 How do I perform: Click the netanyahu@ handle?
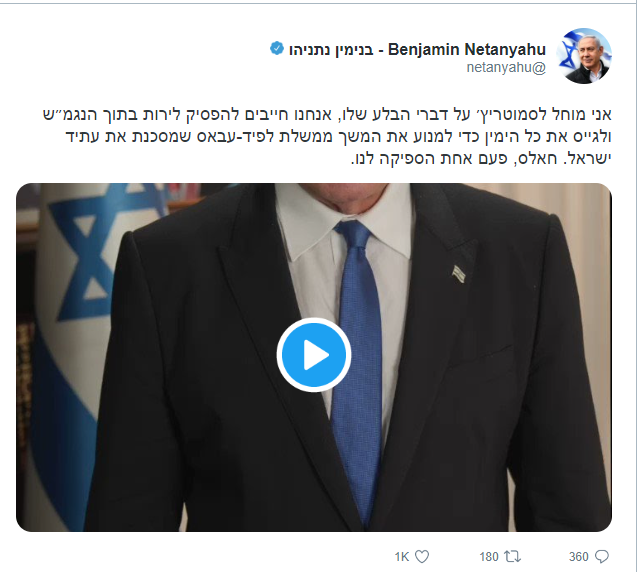click(x=506, y=68)
